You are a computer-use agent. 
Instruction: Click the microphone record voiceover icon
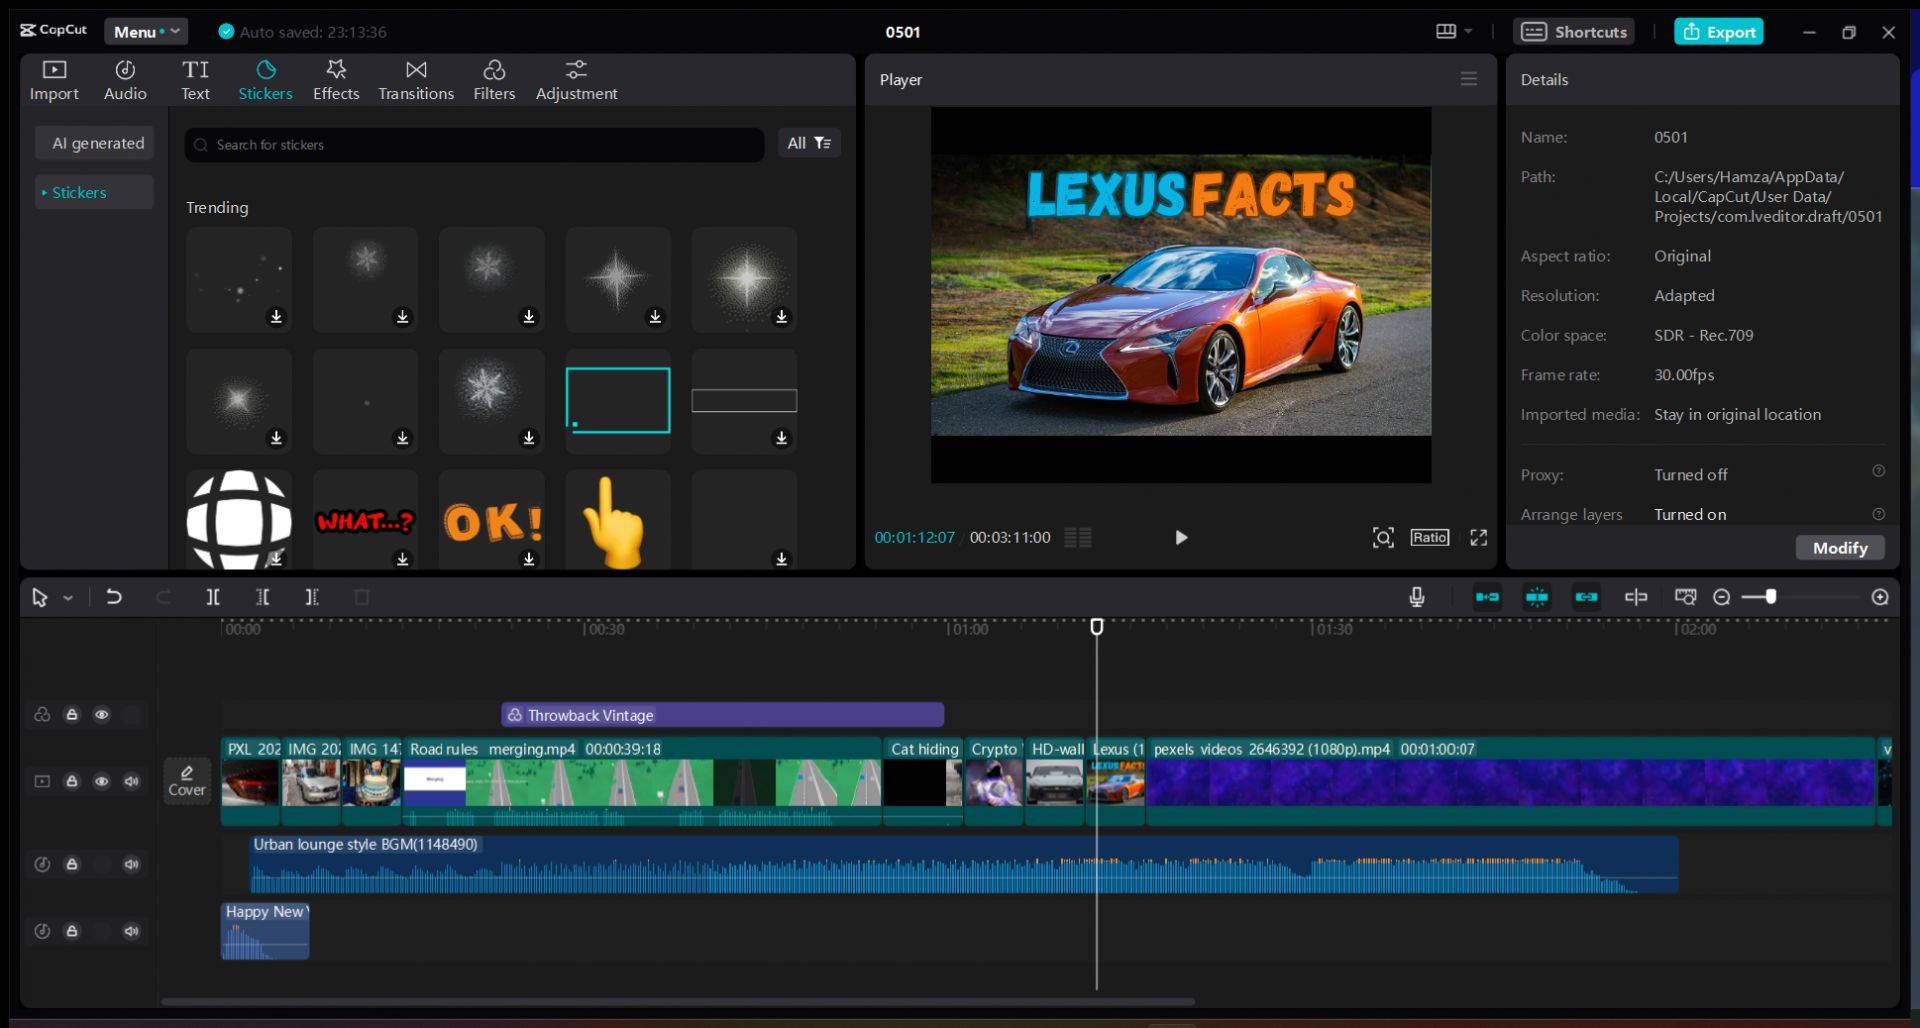[1416, 597]
